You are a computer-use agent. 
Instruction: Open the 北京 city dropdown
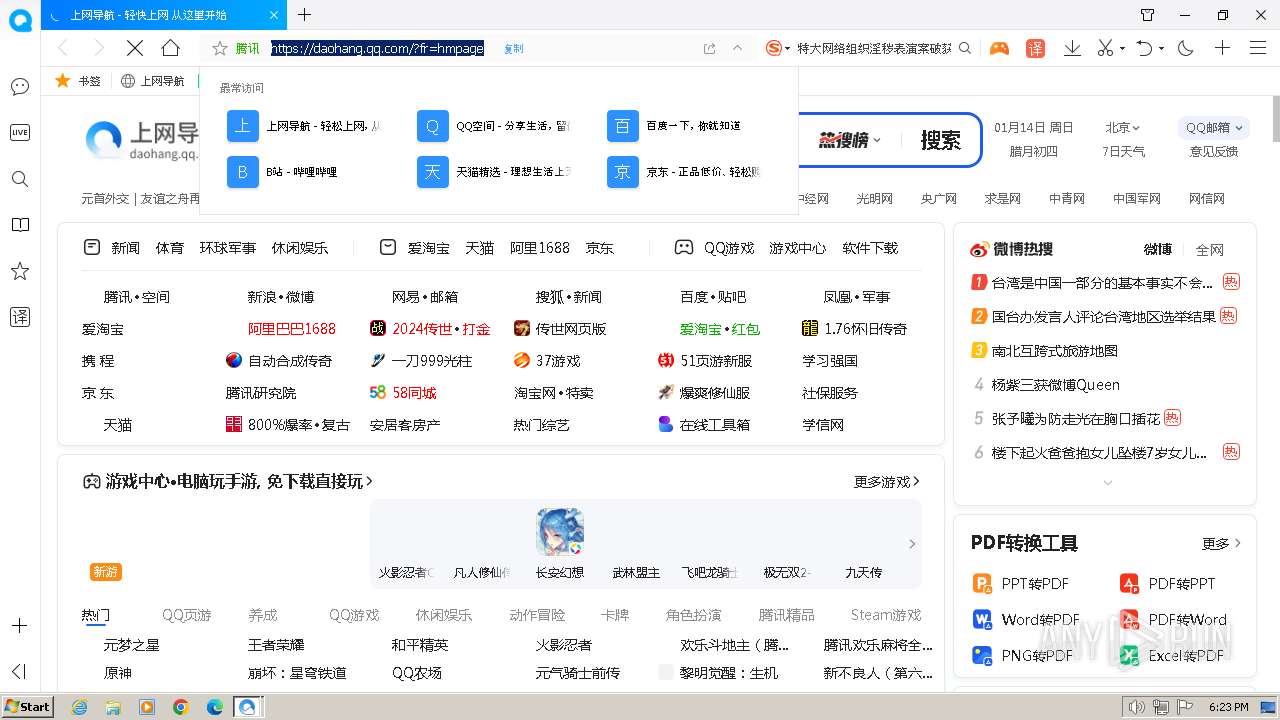tap(1122, 127)
